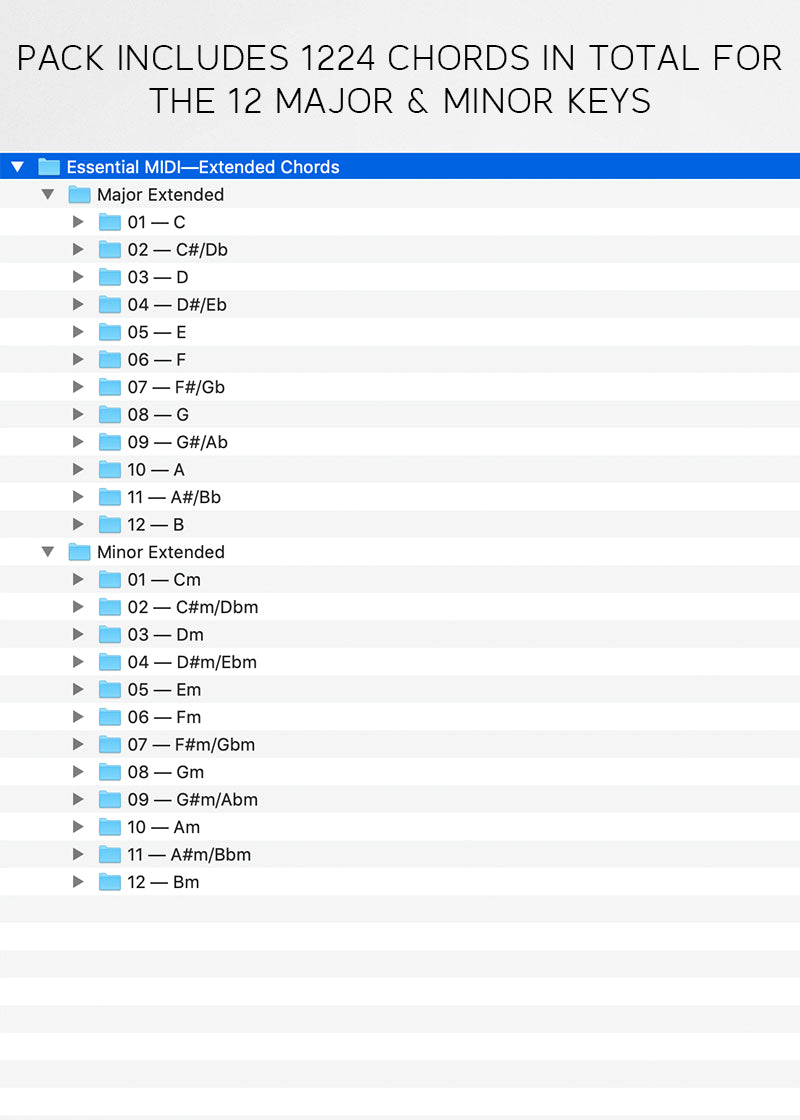The image size is (800, 1120).
Task: Click the folder icon for 07 — F#m/Gbm
Action: click(x=109, y=744)
